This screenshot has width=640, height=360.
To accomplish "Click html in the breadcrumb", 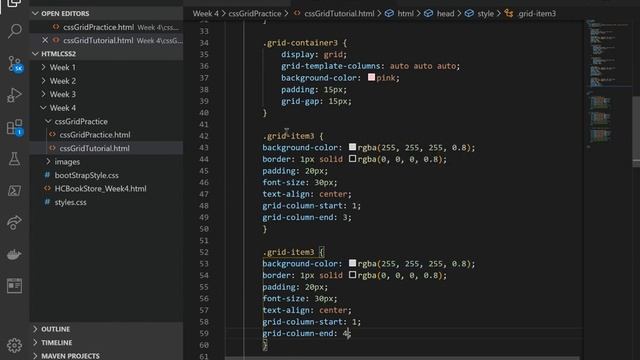I will click(x=405, y=13).
